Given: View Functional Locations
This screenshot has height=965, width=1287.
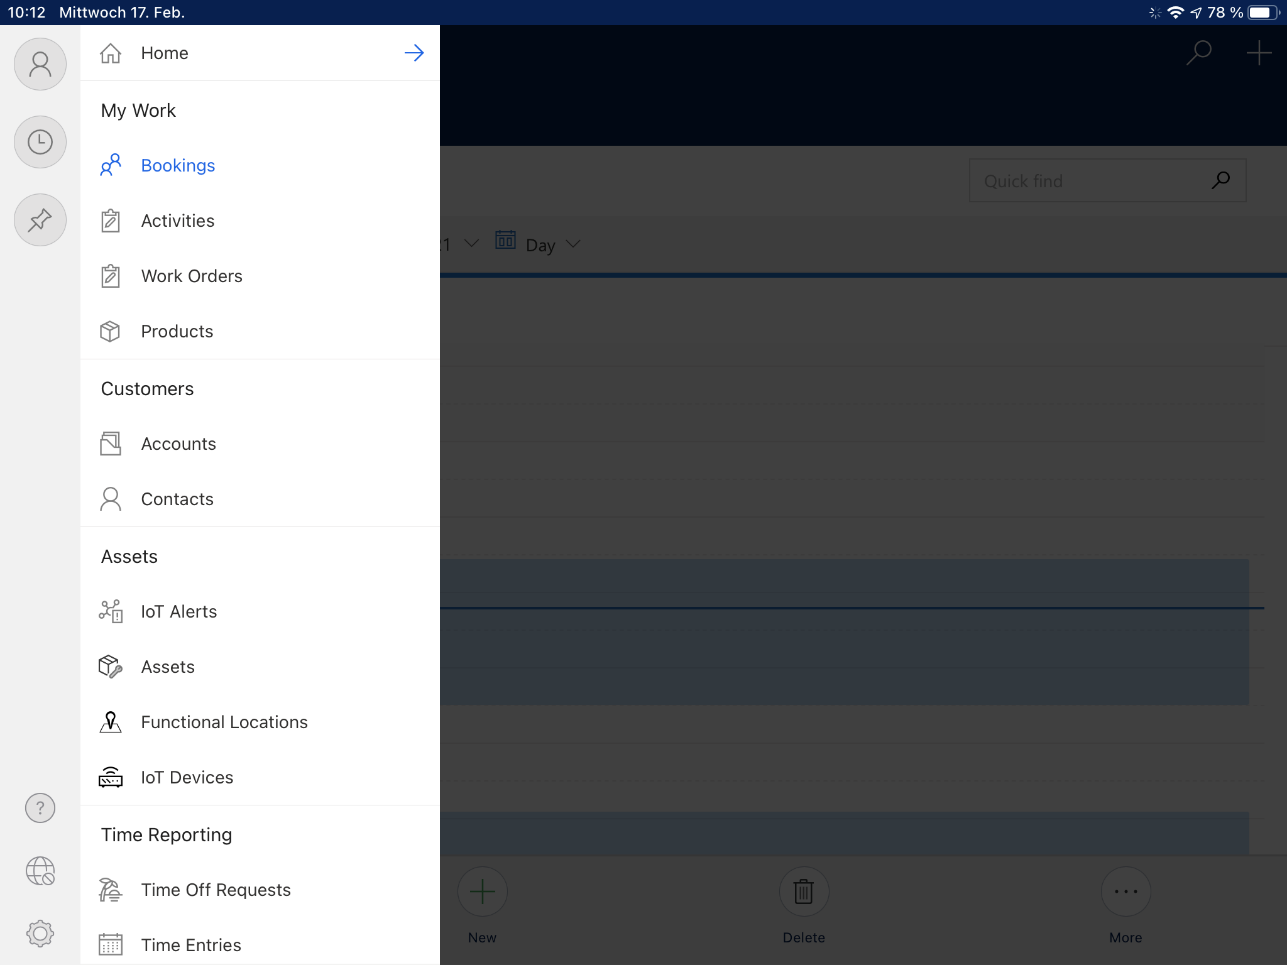Looking at the screenshot, I should [224, 721].
